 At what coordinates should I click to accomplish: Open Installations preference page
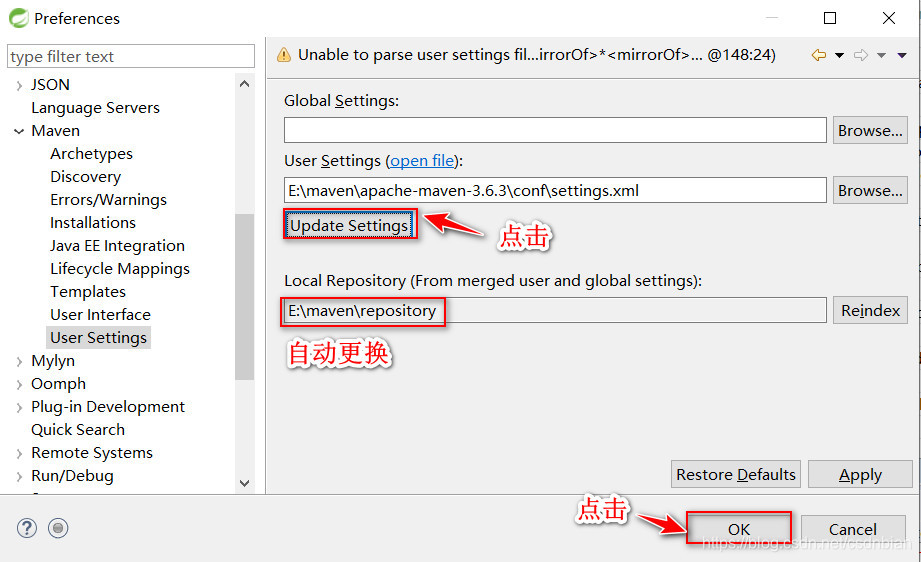point(93,223)
